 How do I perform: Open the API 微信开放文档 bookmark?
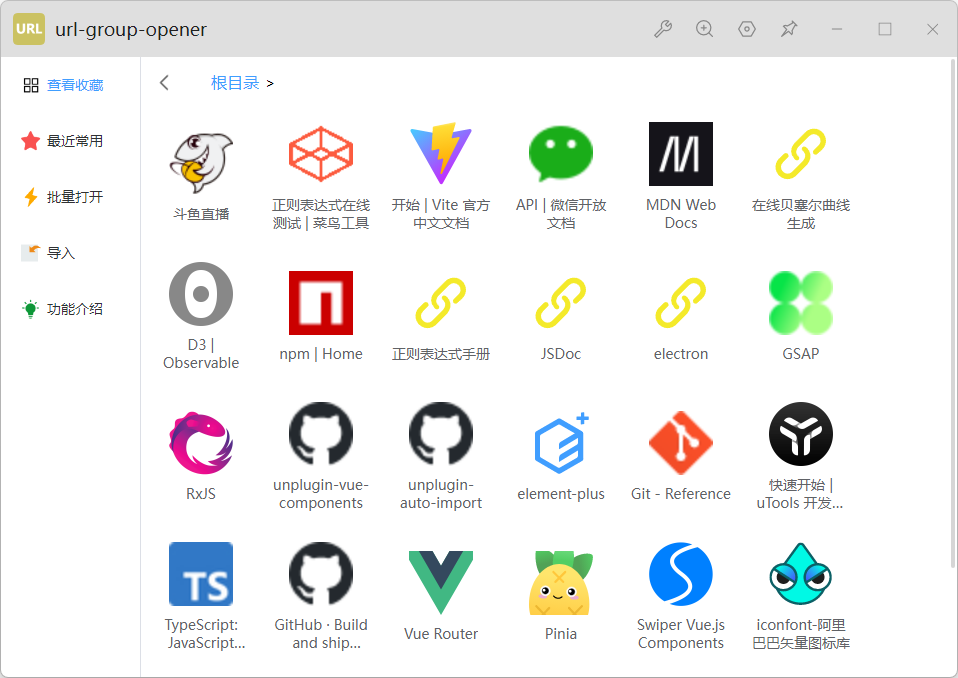(561, 154)
